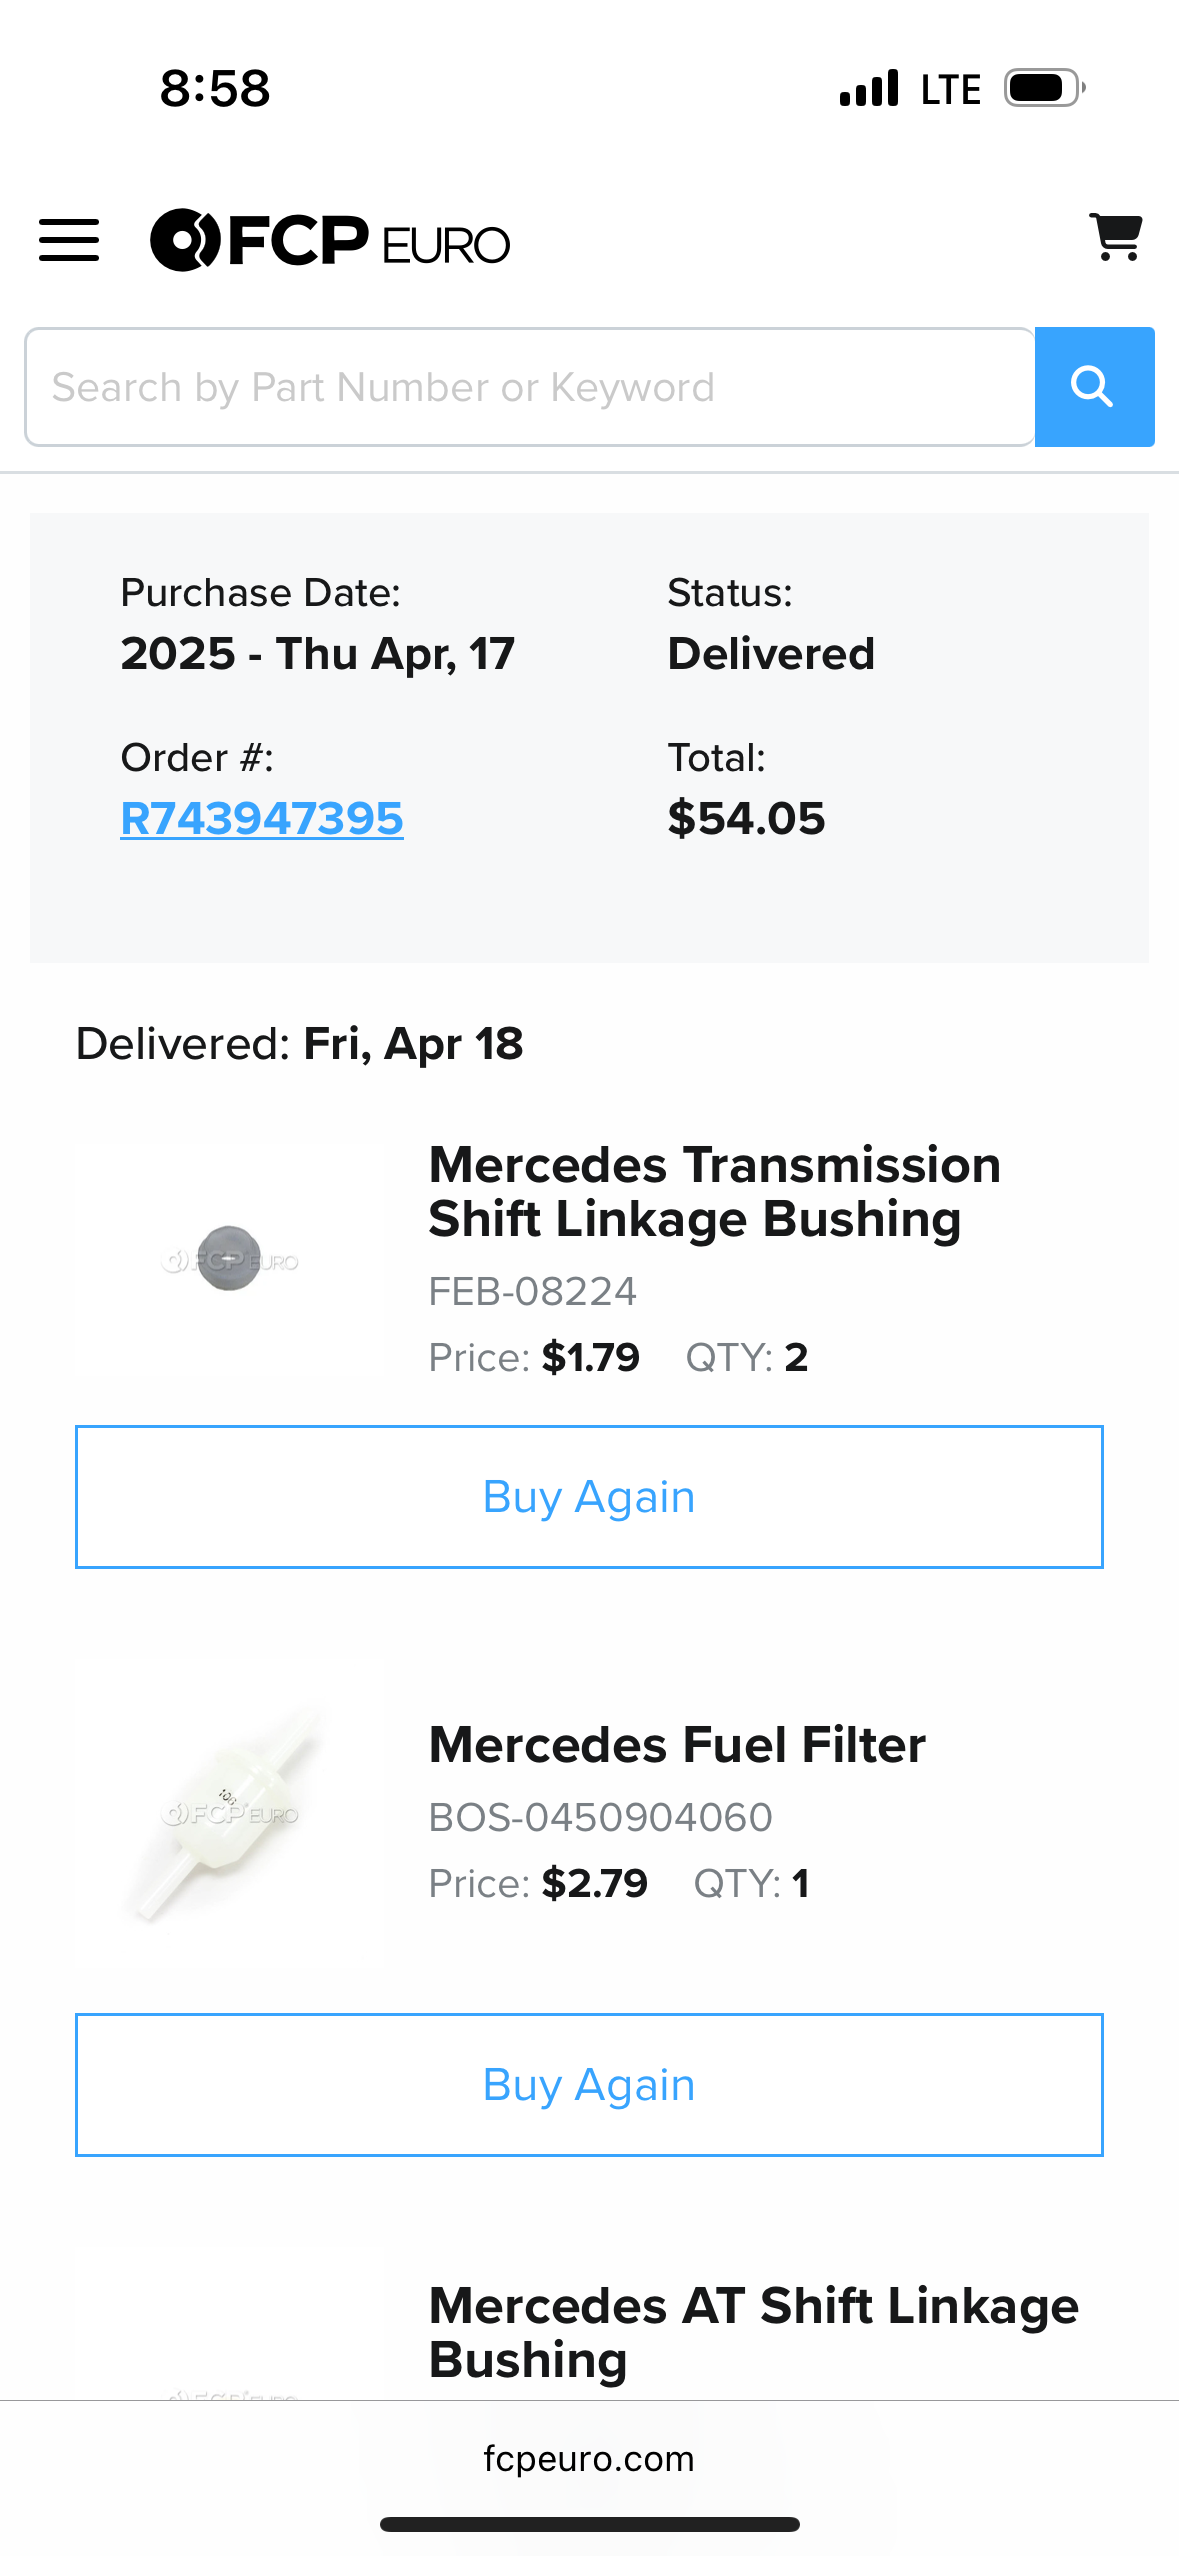Tap the fcpeuro.com address bar
1179x2556 pixels.
(x=589, y=2458)
